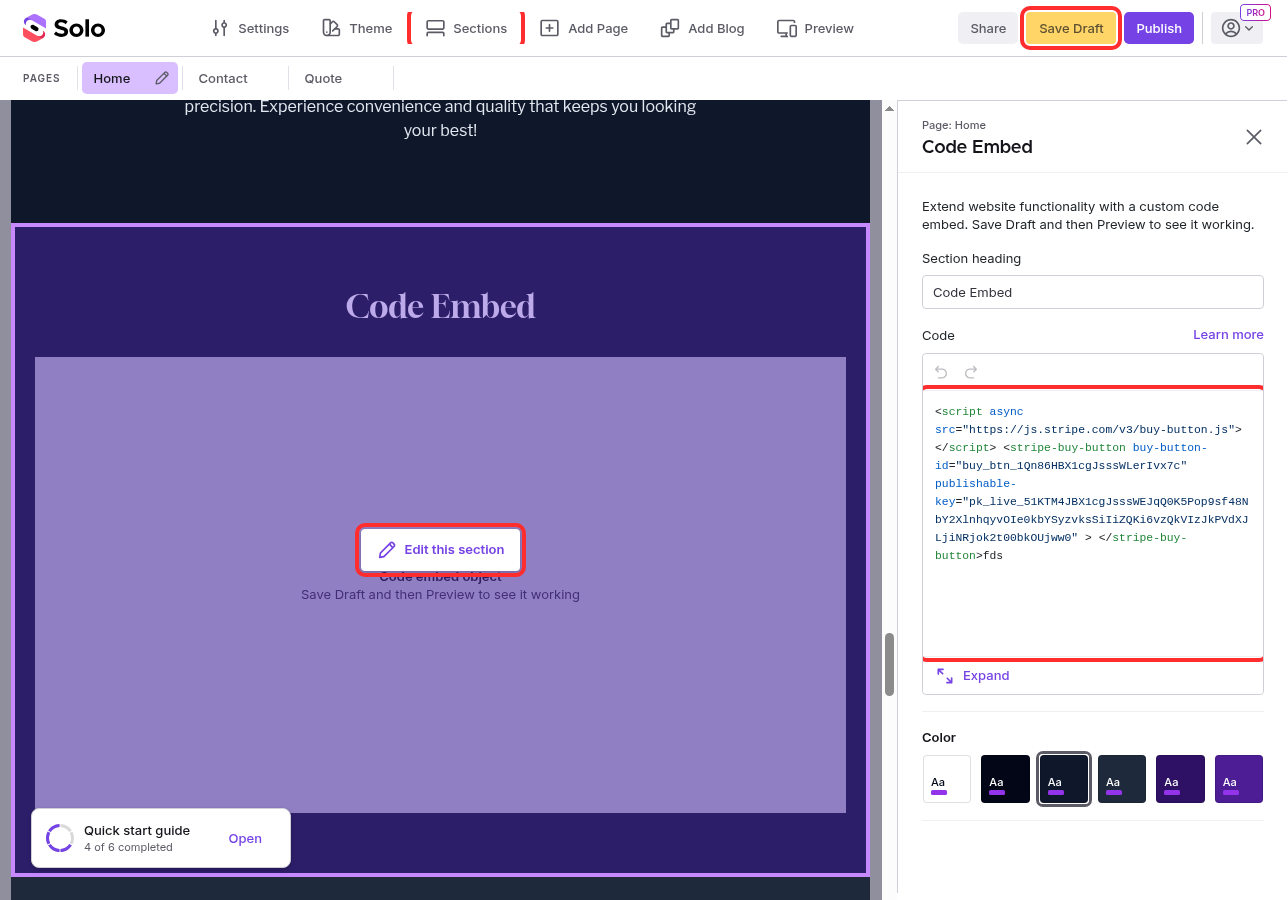1288x900 pixels.
Task: Click inside the code editor text area
Action: (1093, 523)
